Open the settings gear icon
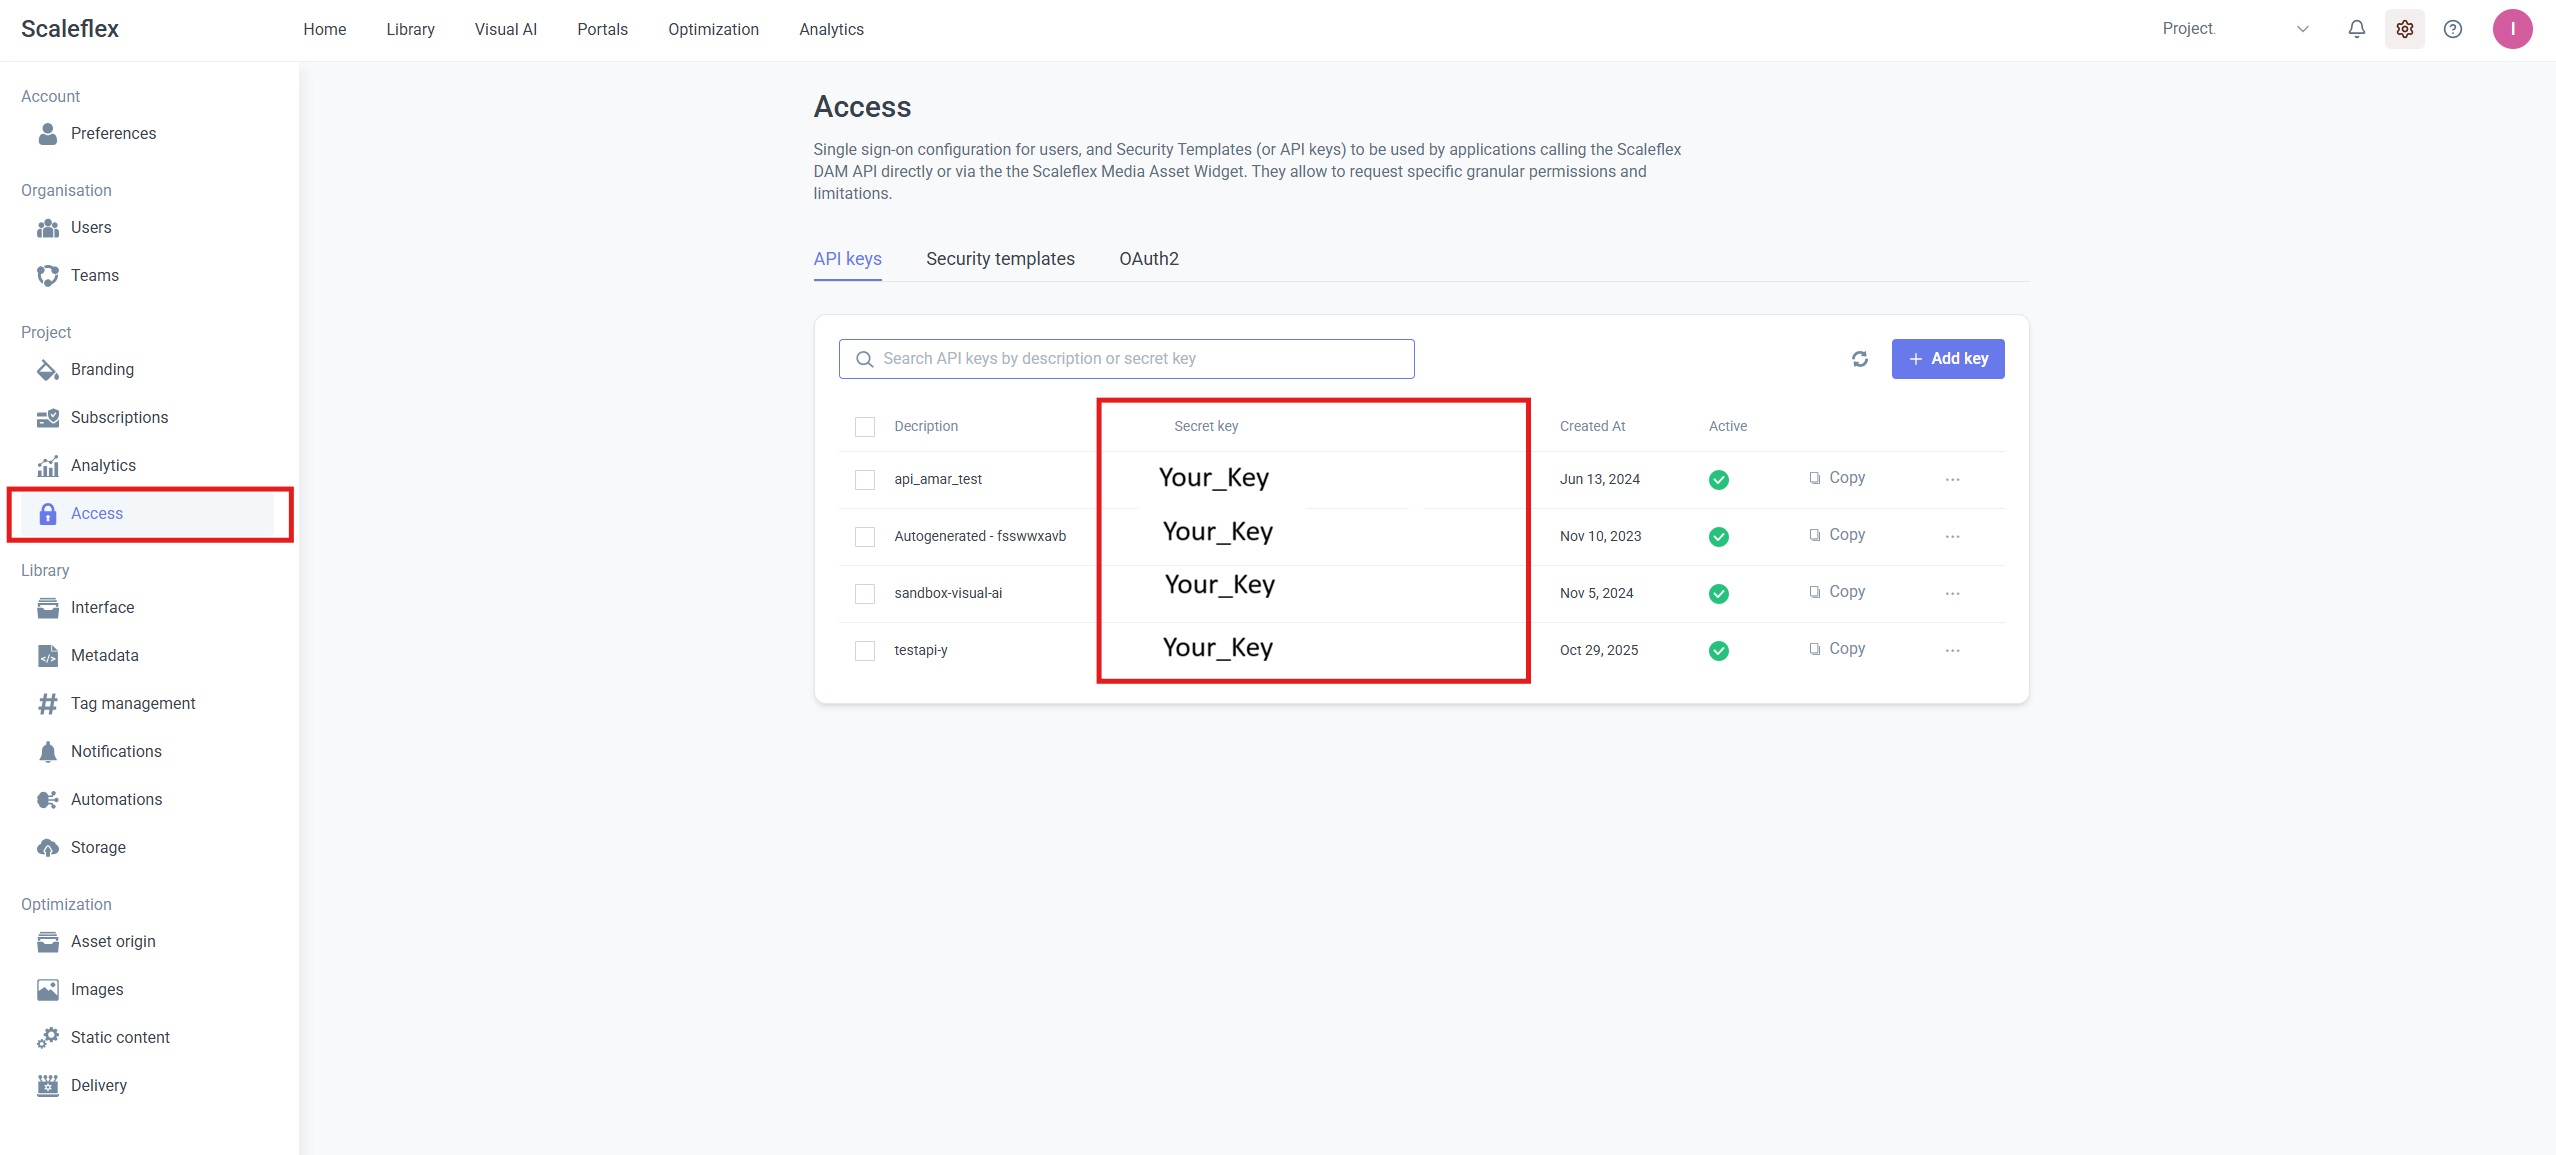This screenshot has height=1155, width=2556. (x=2404, y=29)
